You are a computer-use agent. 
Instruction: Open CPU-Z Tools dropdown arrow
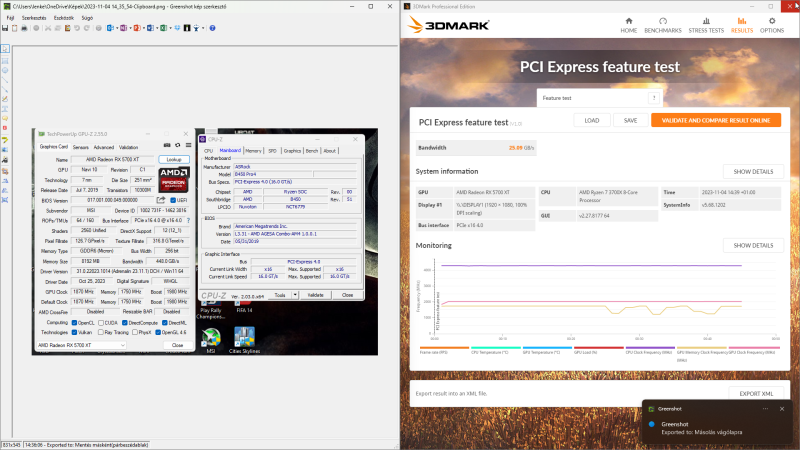tap(295, 295)
